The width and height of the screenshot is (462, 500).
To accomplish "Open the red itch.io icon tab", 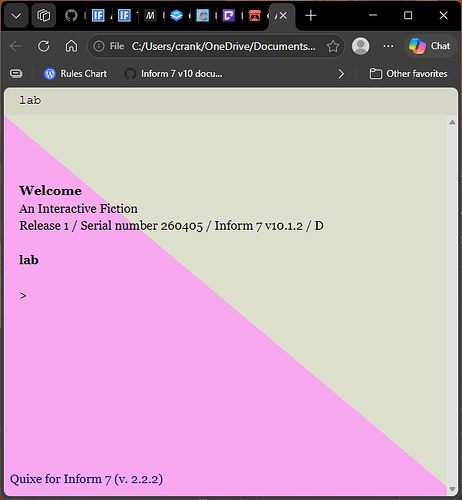I will (255, 15).
